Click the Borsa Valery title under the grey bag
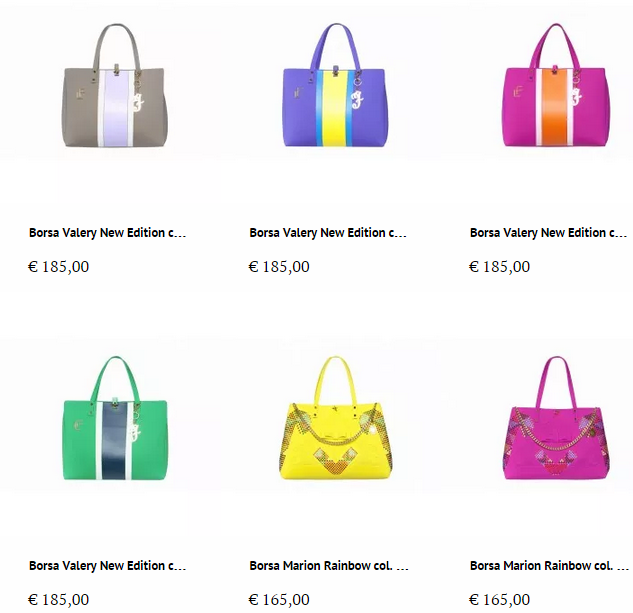This screenshot has height=613, width=633. click(x=107, y=233)
